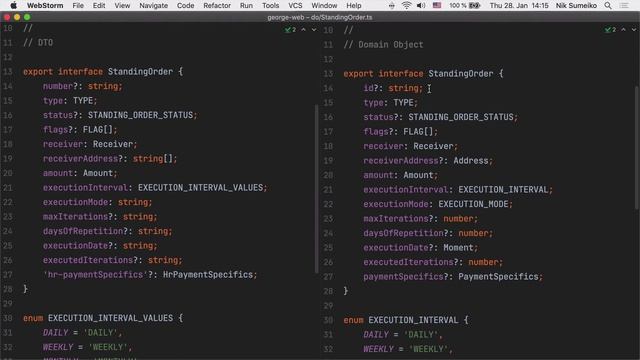Click line number 13 in left gutter

tap(8, 72)
